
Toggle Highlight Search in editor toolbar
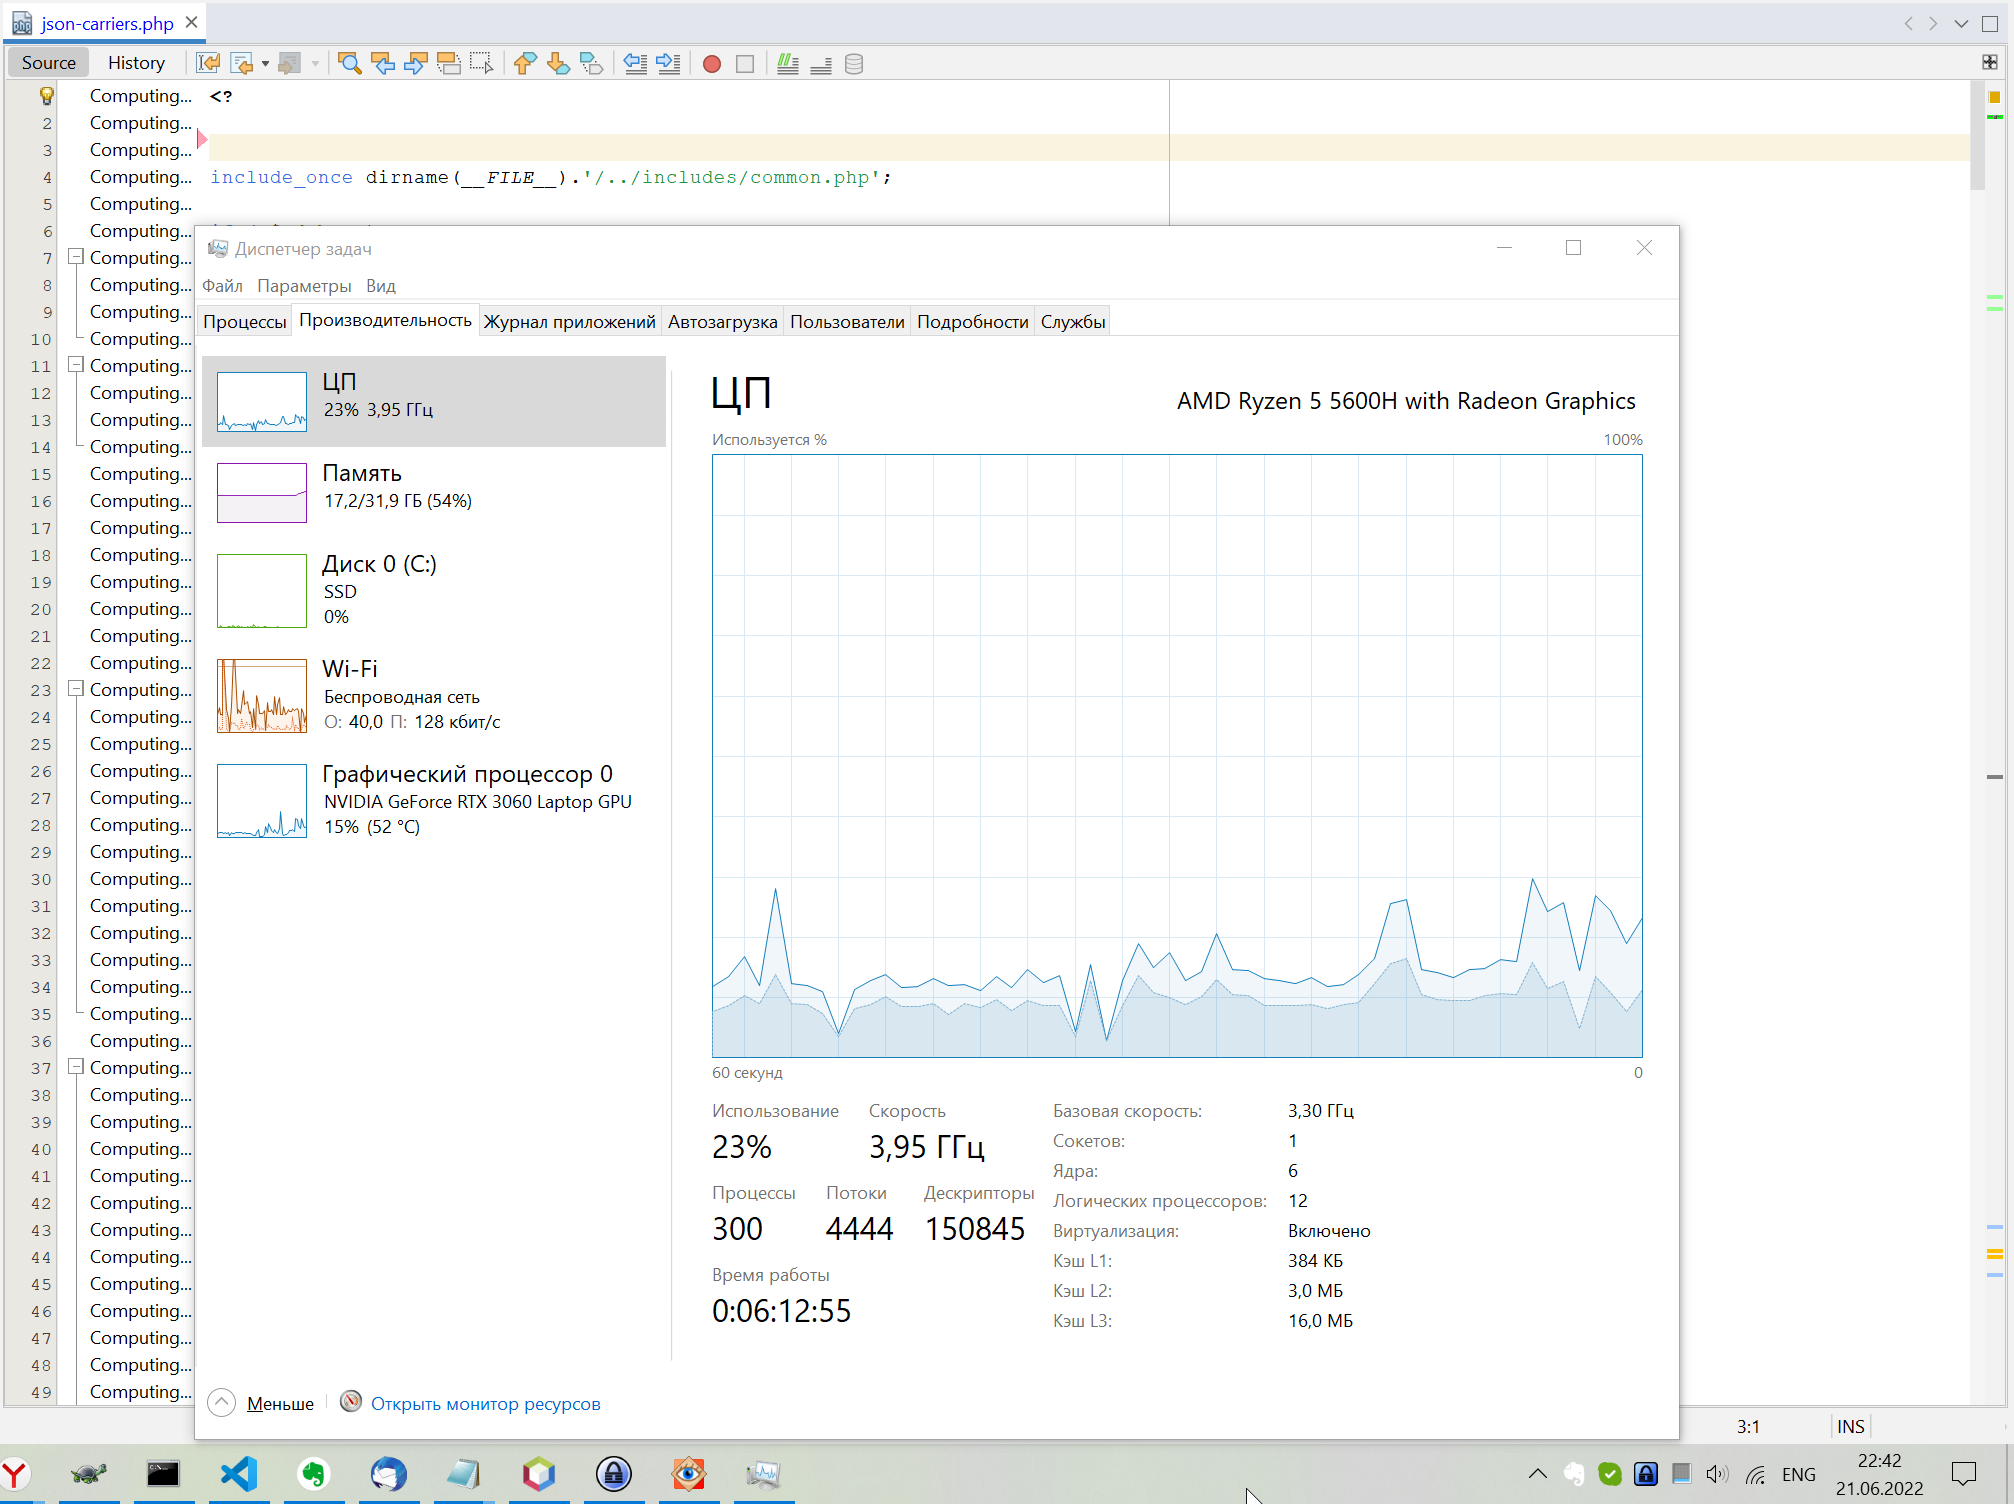click(x=449, y=63)
